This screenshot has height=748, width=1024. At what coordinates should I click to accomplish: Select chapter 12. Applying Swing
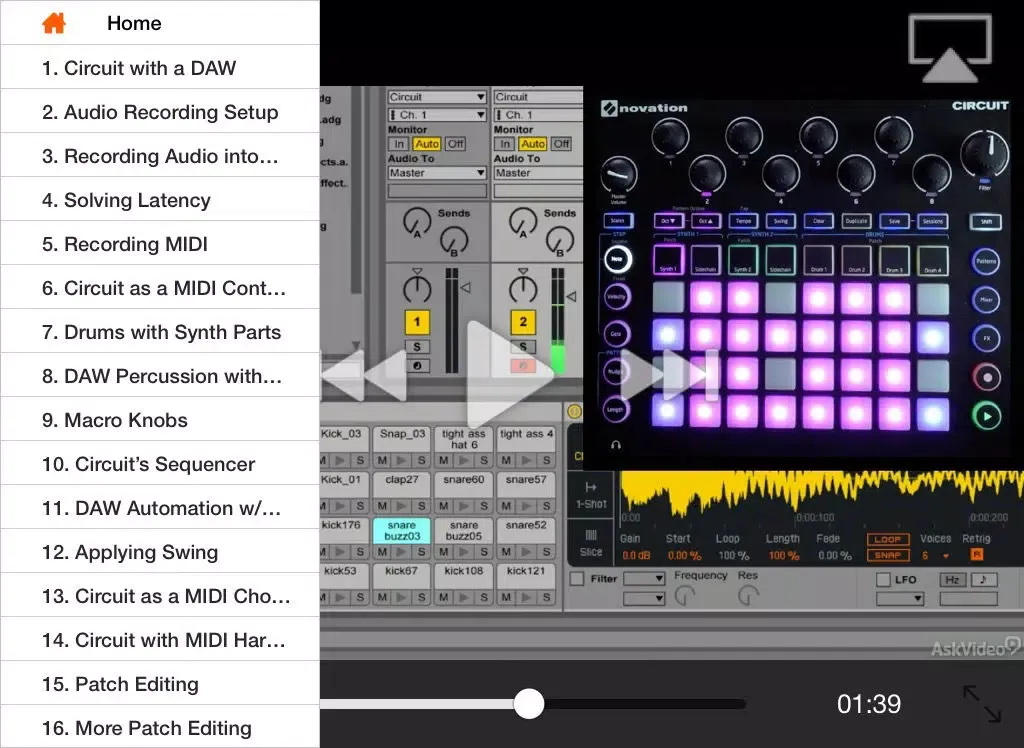pos(160,552)
